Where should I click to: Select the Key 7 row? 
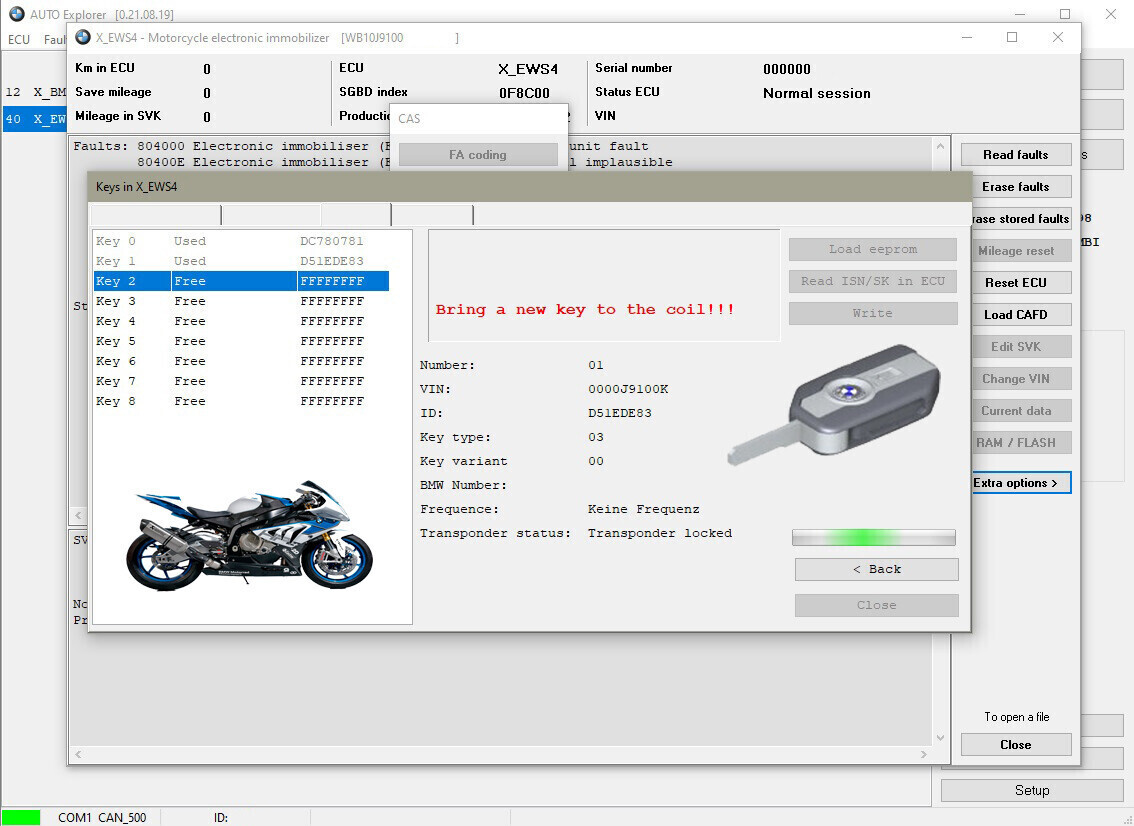pos(242,381)
